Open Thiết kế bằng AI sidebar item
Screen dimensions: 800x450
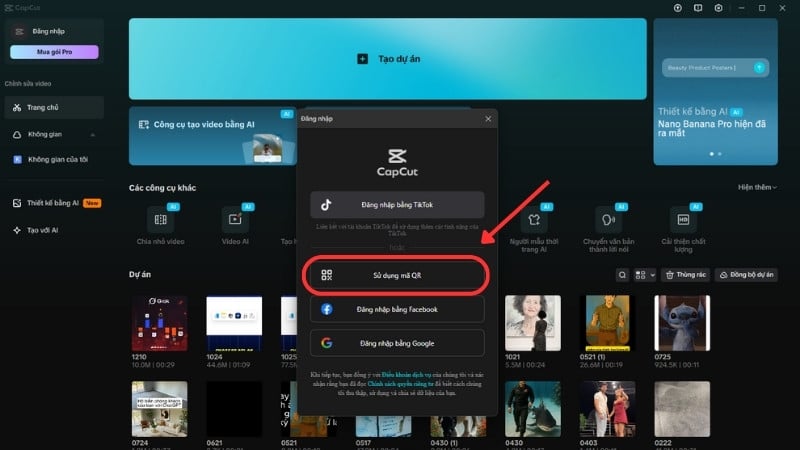click(x=53, y=203)
